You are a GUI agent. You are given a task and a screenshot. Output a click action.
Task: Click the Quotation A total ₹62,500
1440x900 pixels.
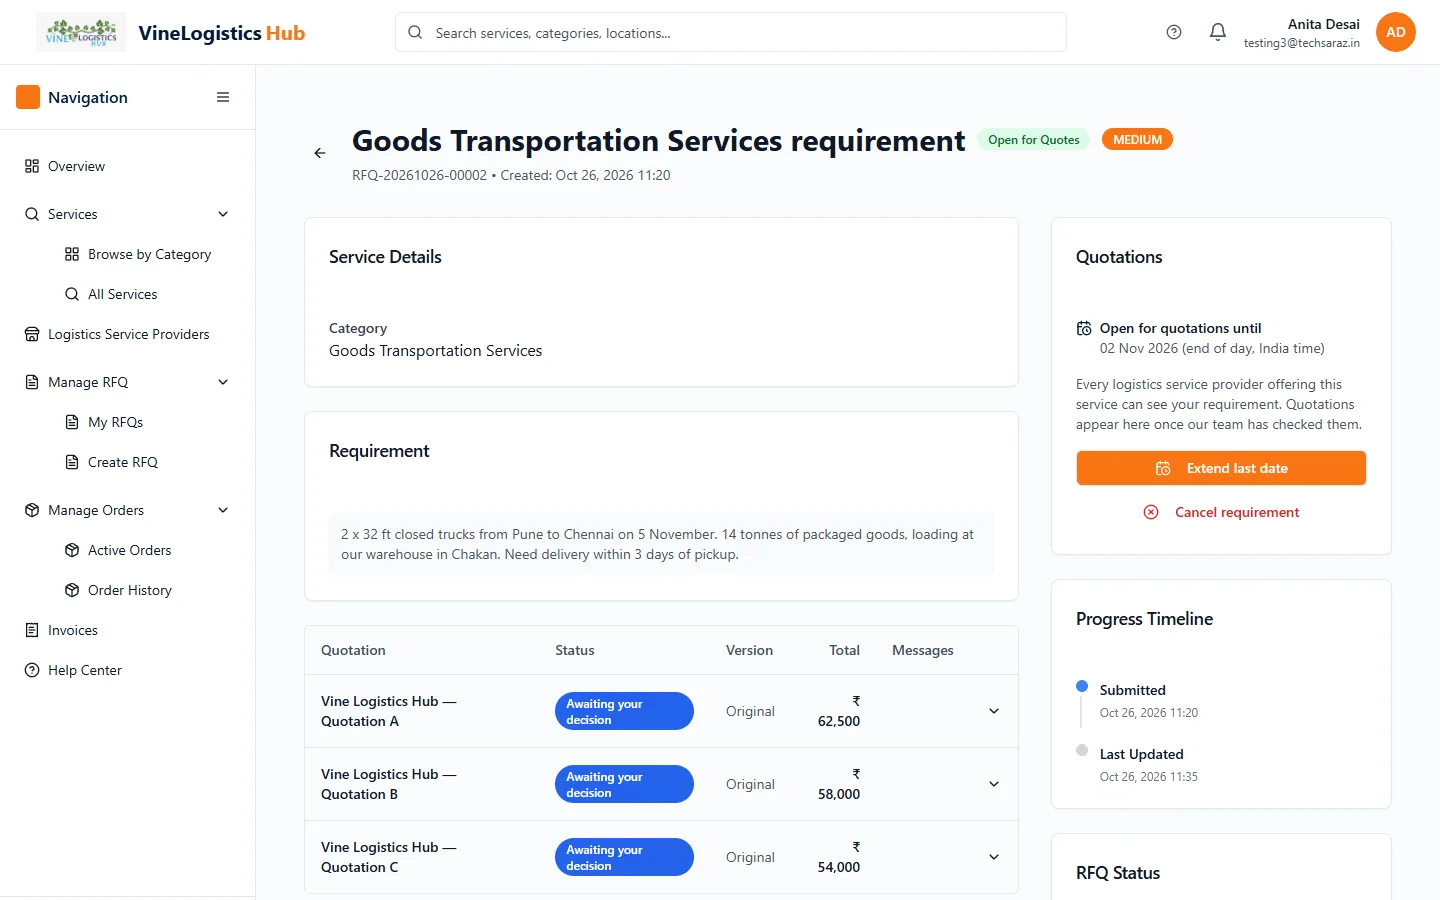[x=839, y=711]
